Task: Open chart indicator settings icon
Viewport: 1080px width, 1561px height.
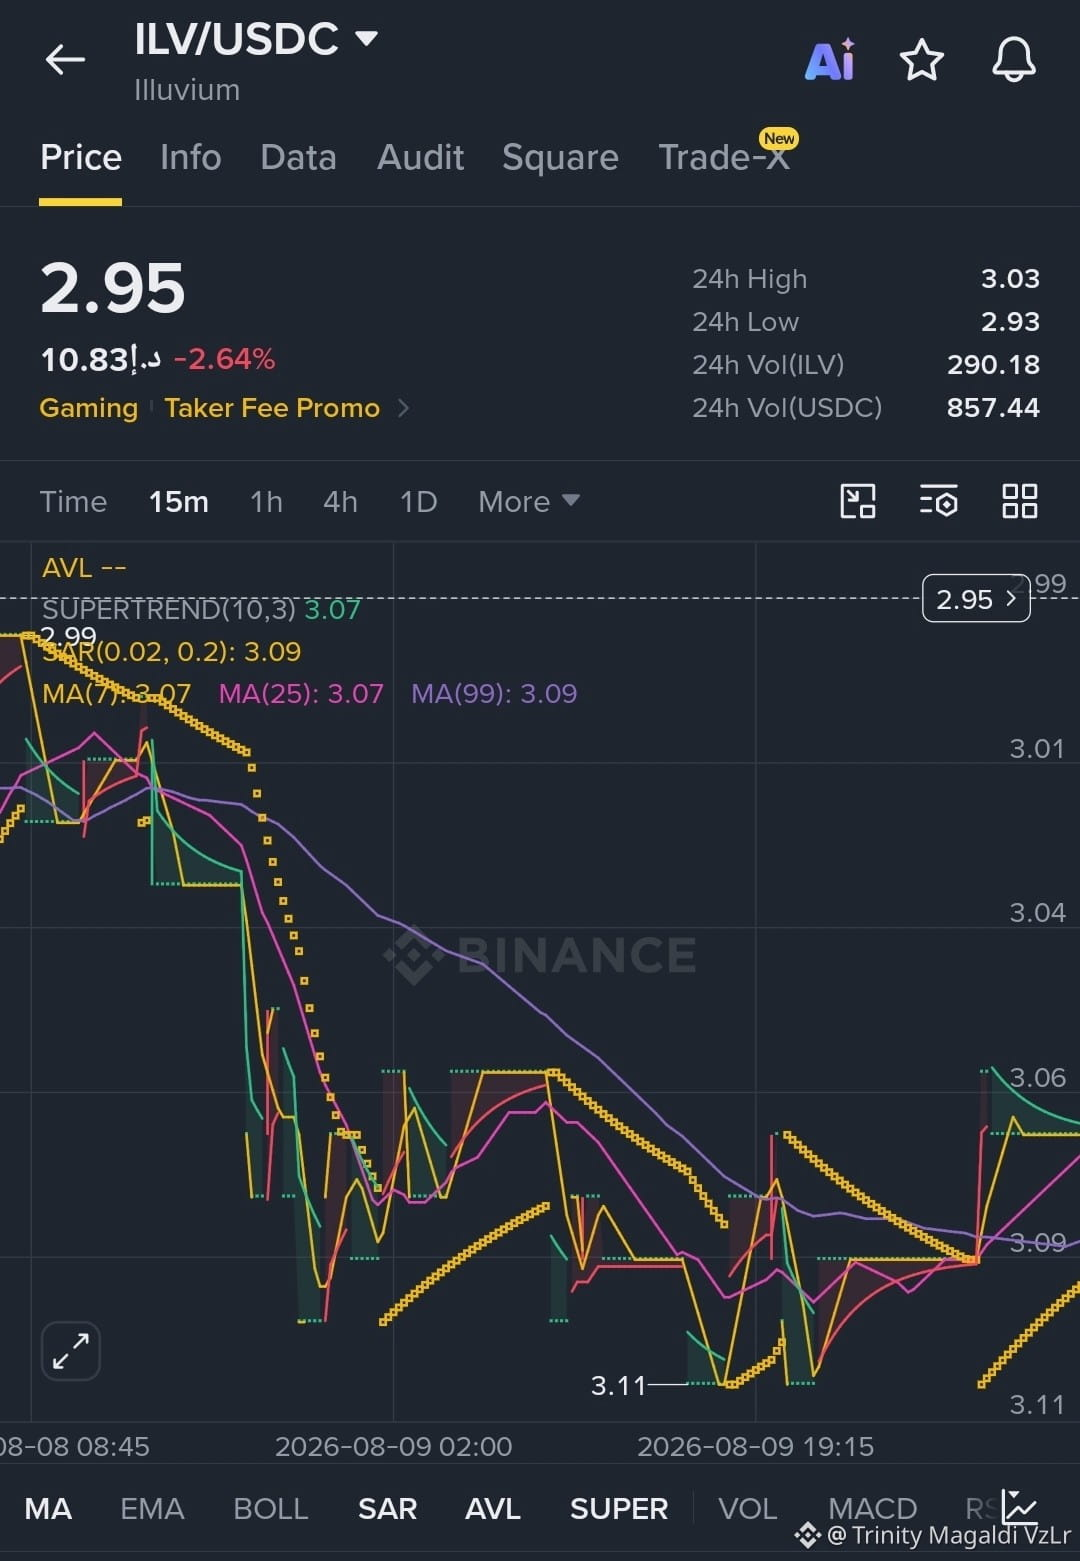Action: pos(939,501)
